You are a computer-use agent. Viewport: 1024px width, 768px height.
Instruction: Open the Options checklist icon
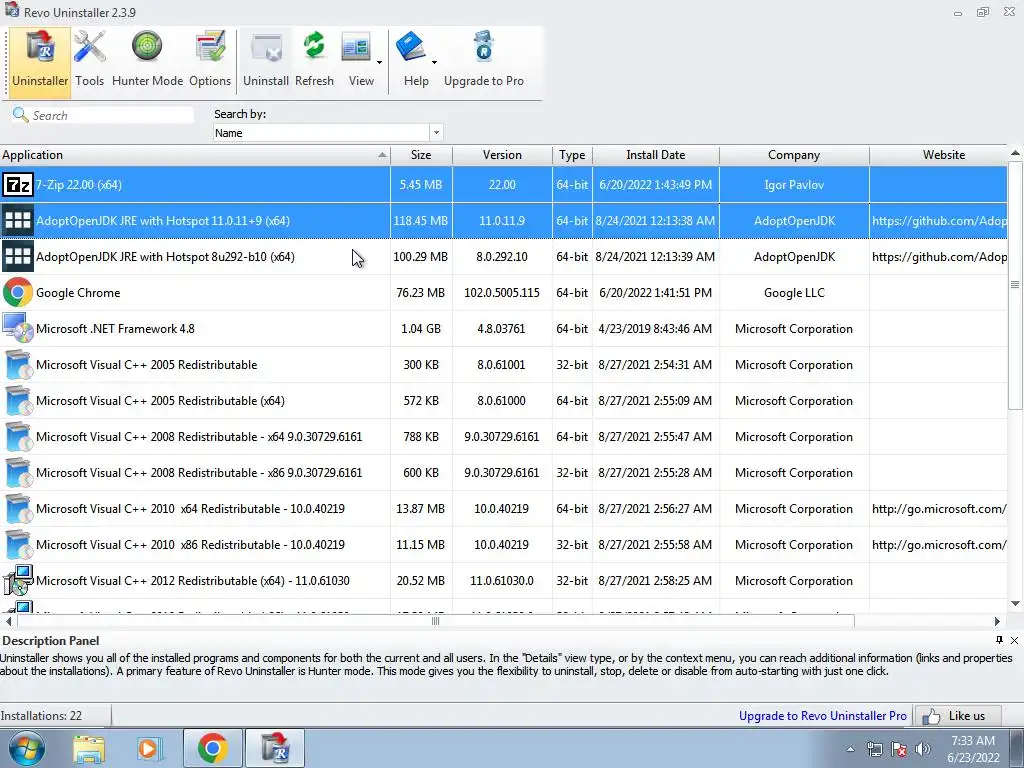click(210, 48)
